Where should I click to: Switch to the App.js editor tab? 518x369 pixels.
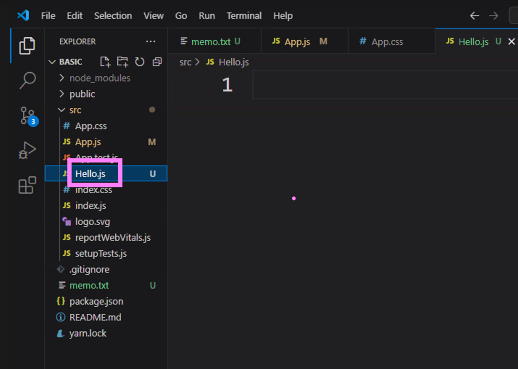(305, 41)
